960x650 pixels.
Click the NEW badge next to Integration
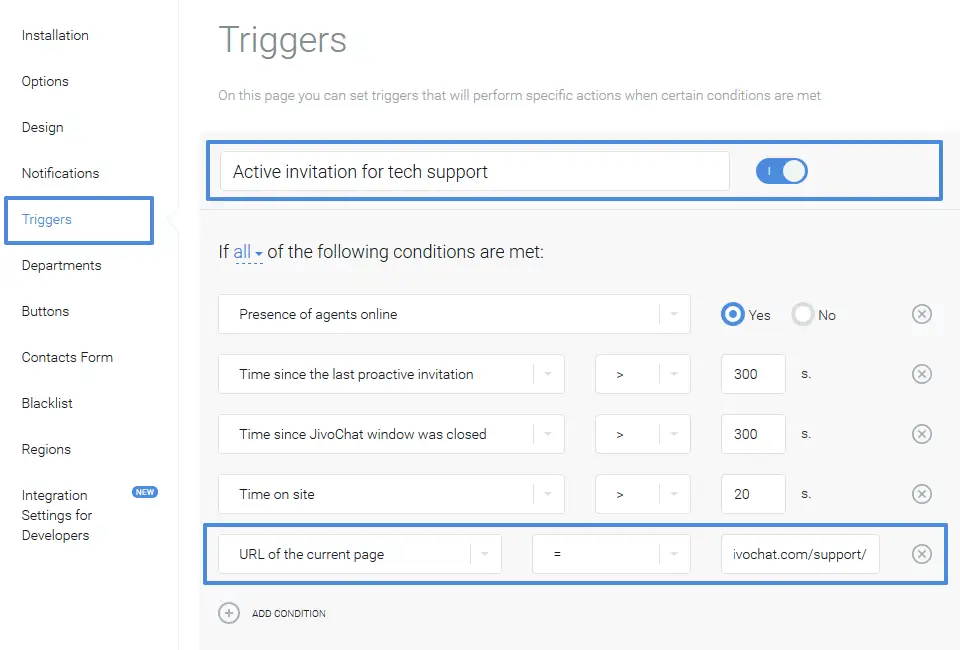coord(145,492)
